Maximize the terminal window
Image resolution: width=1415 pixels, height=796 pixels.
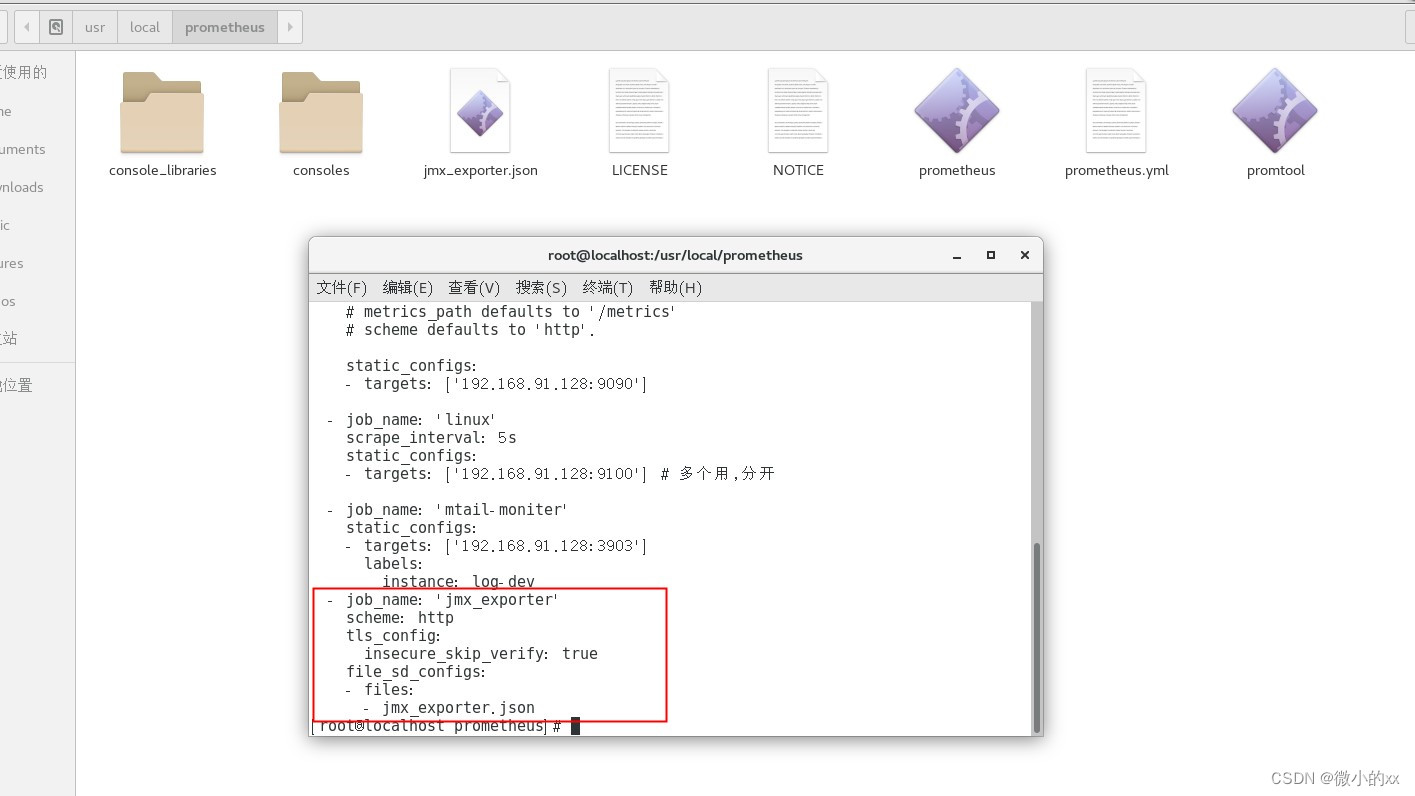tap(991, 255)
